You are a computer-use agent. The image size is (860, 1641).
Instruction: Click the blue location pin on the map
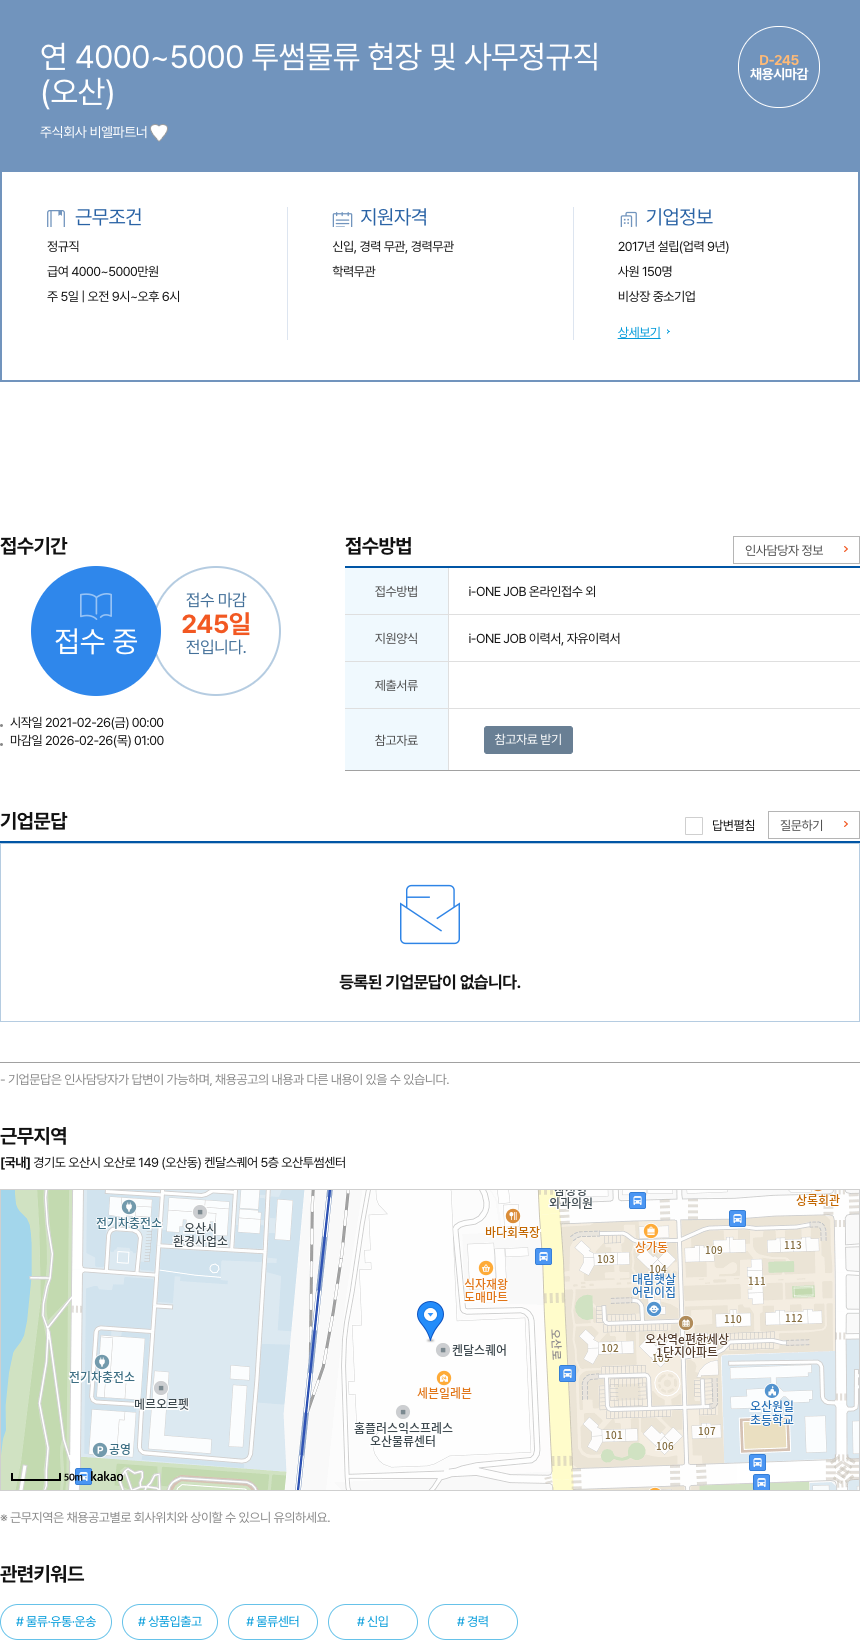(430, 1320)
